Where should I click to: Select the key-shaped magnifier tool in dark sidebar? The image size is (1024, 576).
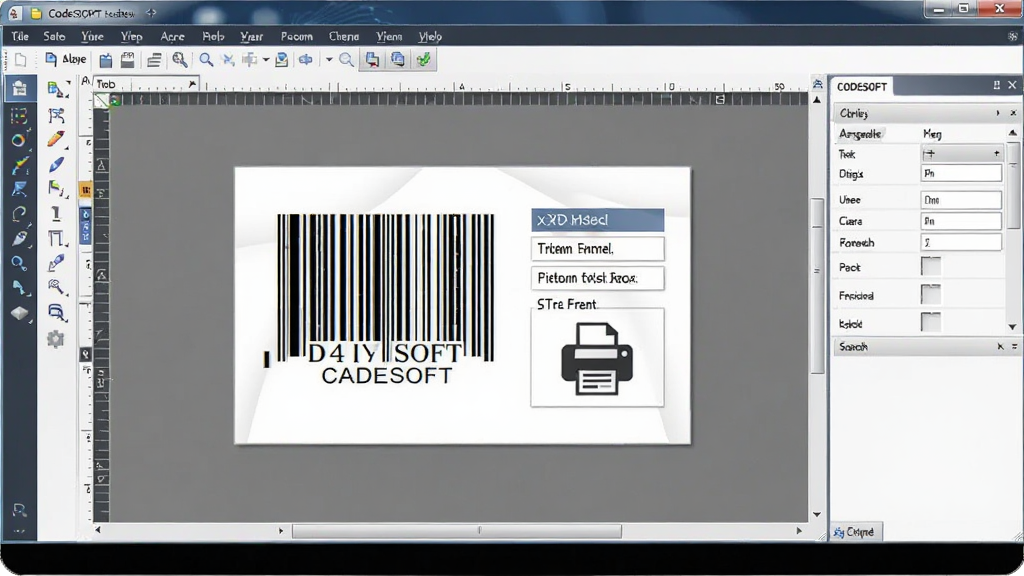click(x=19, y=263)
